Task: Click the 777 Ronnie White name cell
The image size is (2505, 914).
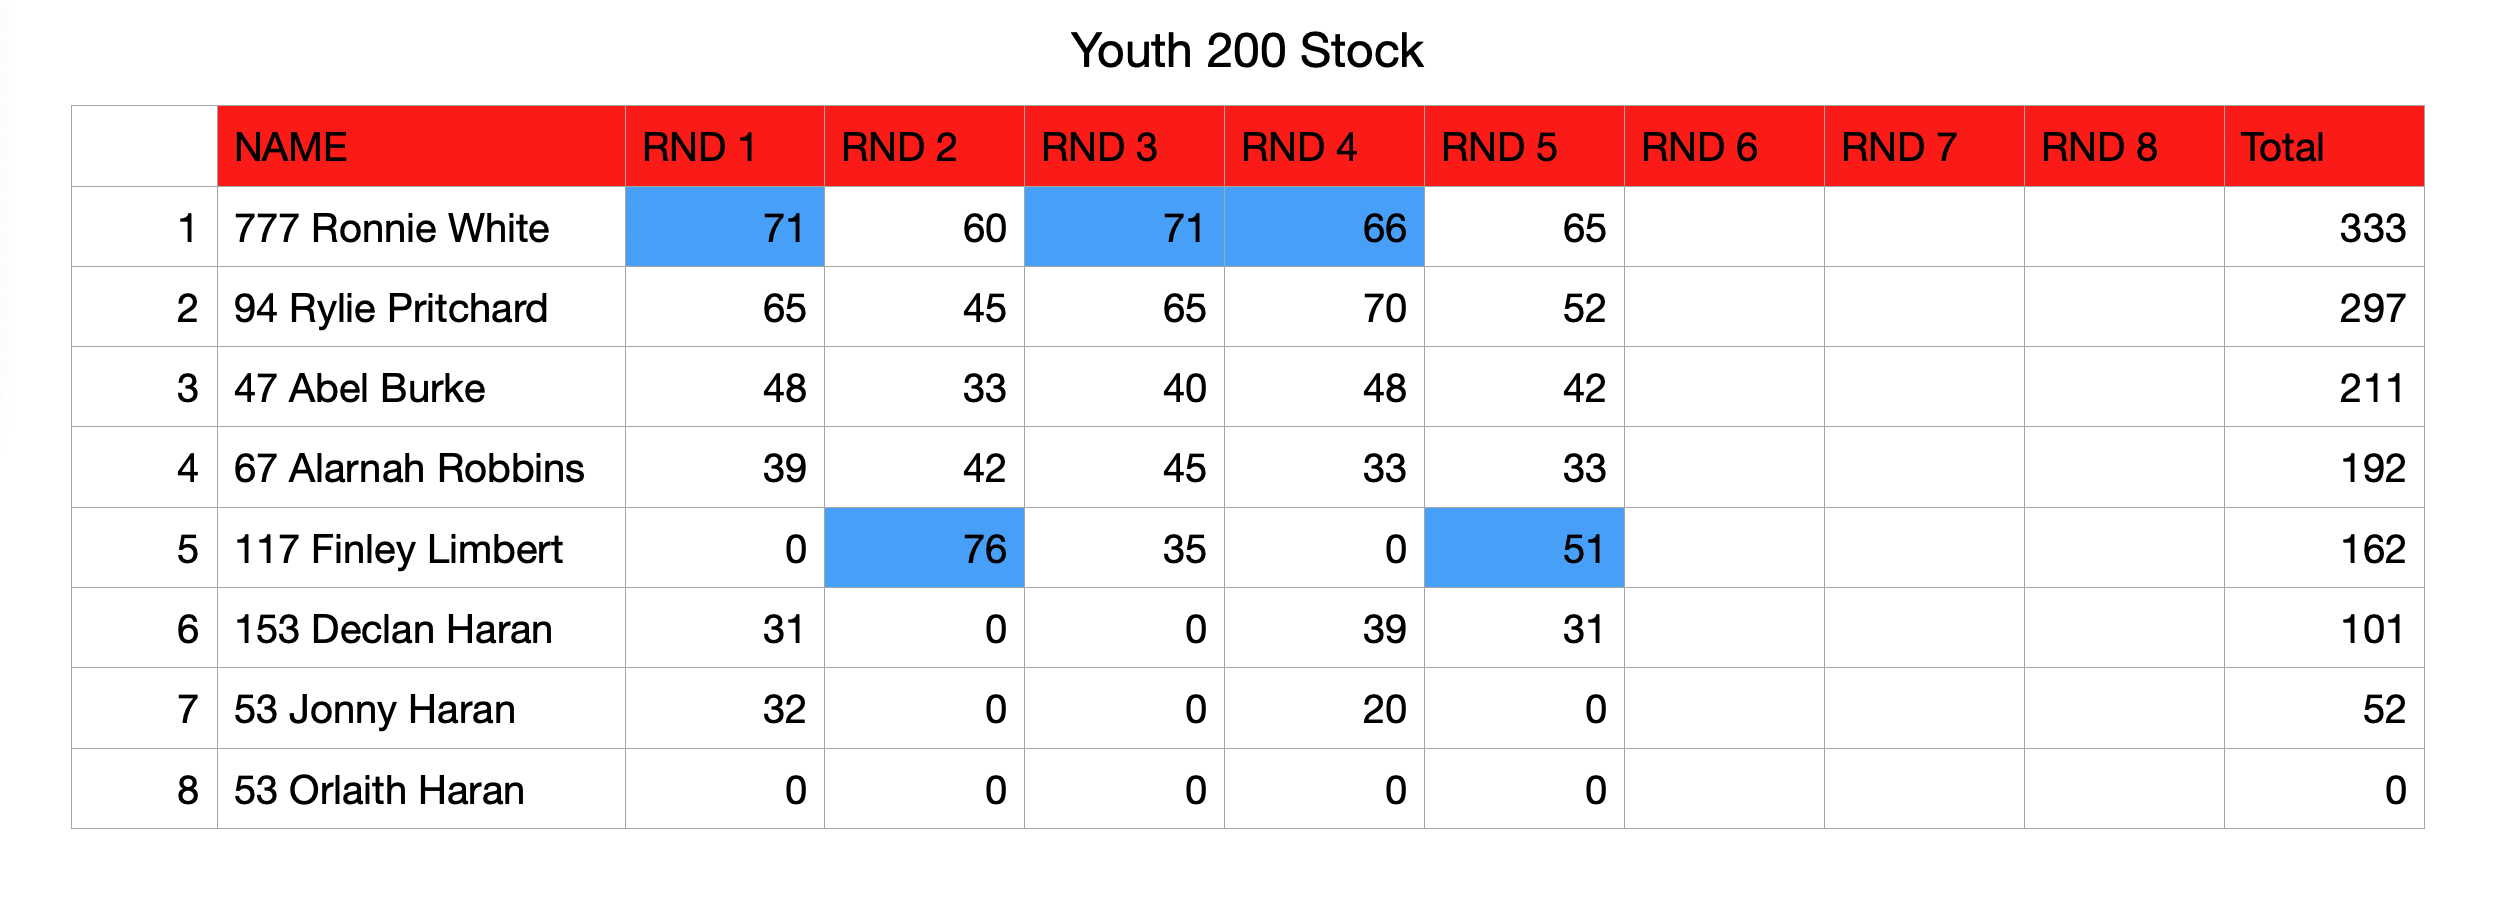Action: 421,227
